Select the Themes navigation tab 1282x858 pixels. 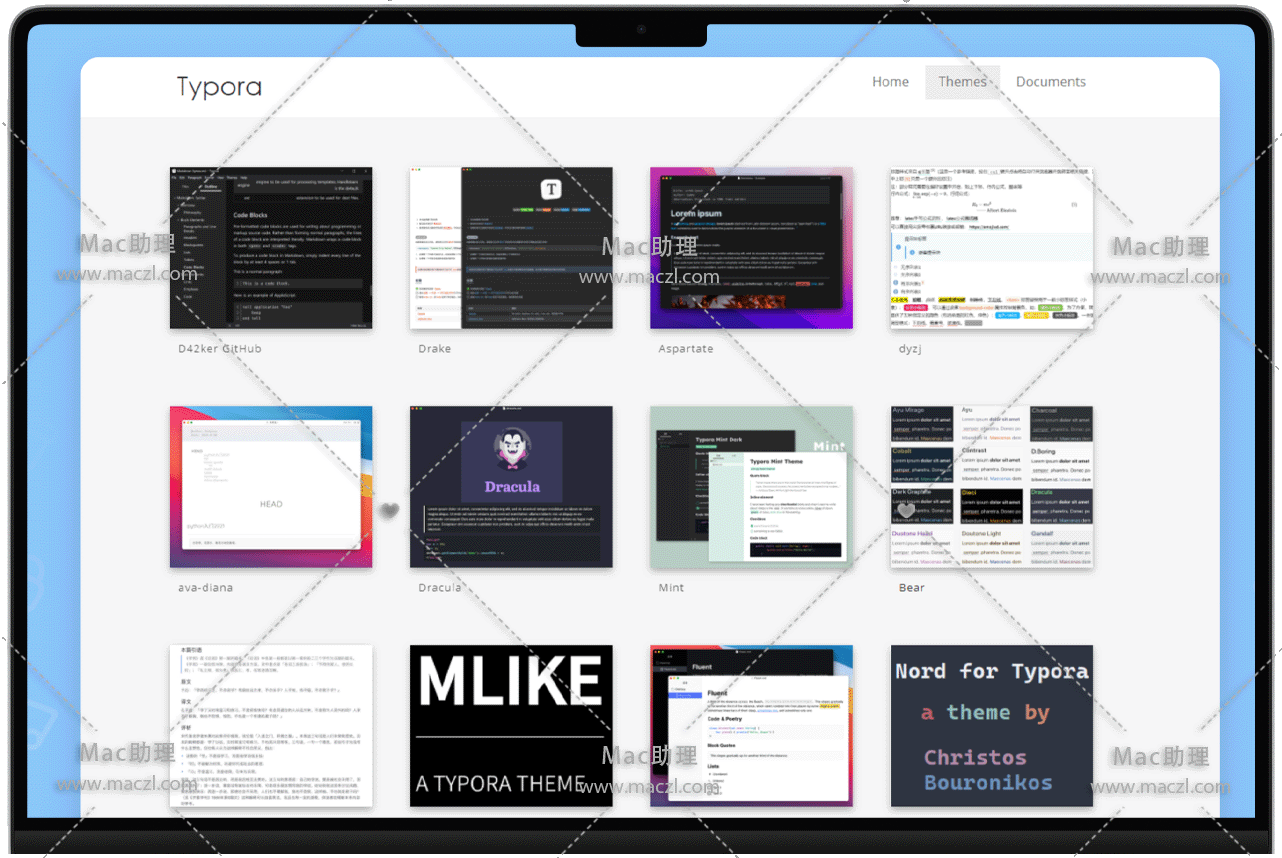coord(962,82)
